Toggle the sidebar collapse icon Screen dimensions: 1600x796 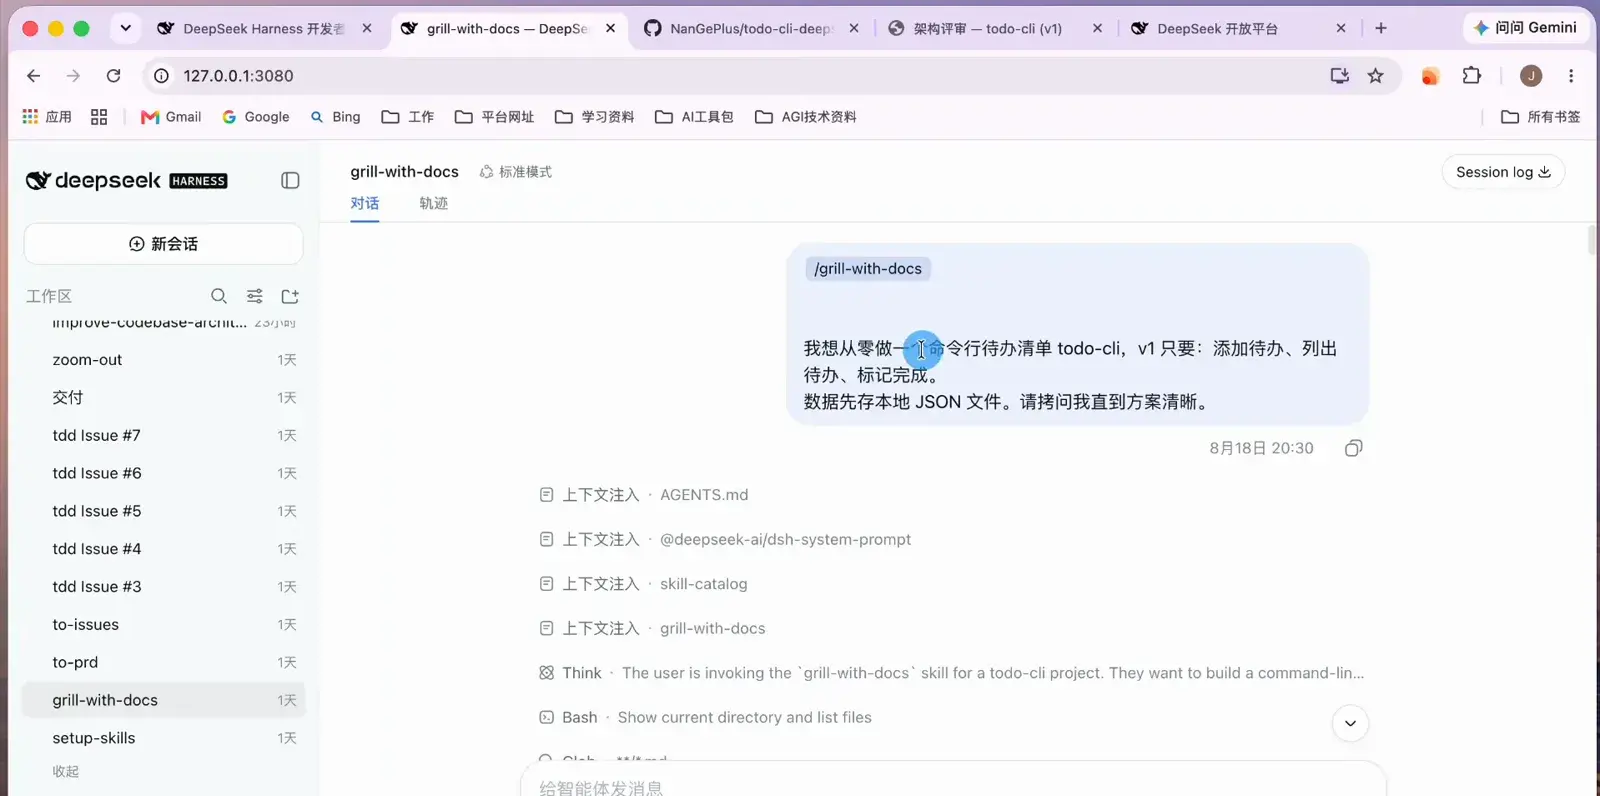coord(290,180)
